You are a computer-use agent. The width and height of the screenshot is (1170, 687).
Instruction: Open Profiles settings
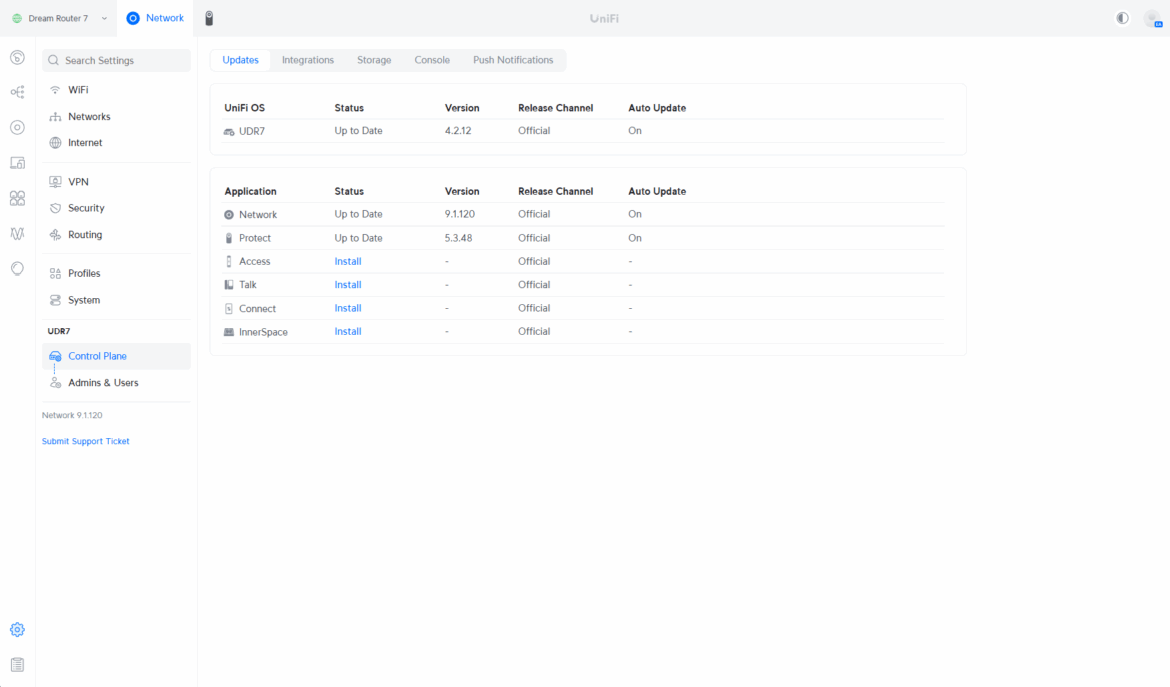click(x=116, y=274)
